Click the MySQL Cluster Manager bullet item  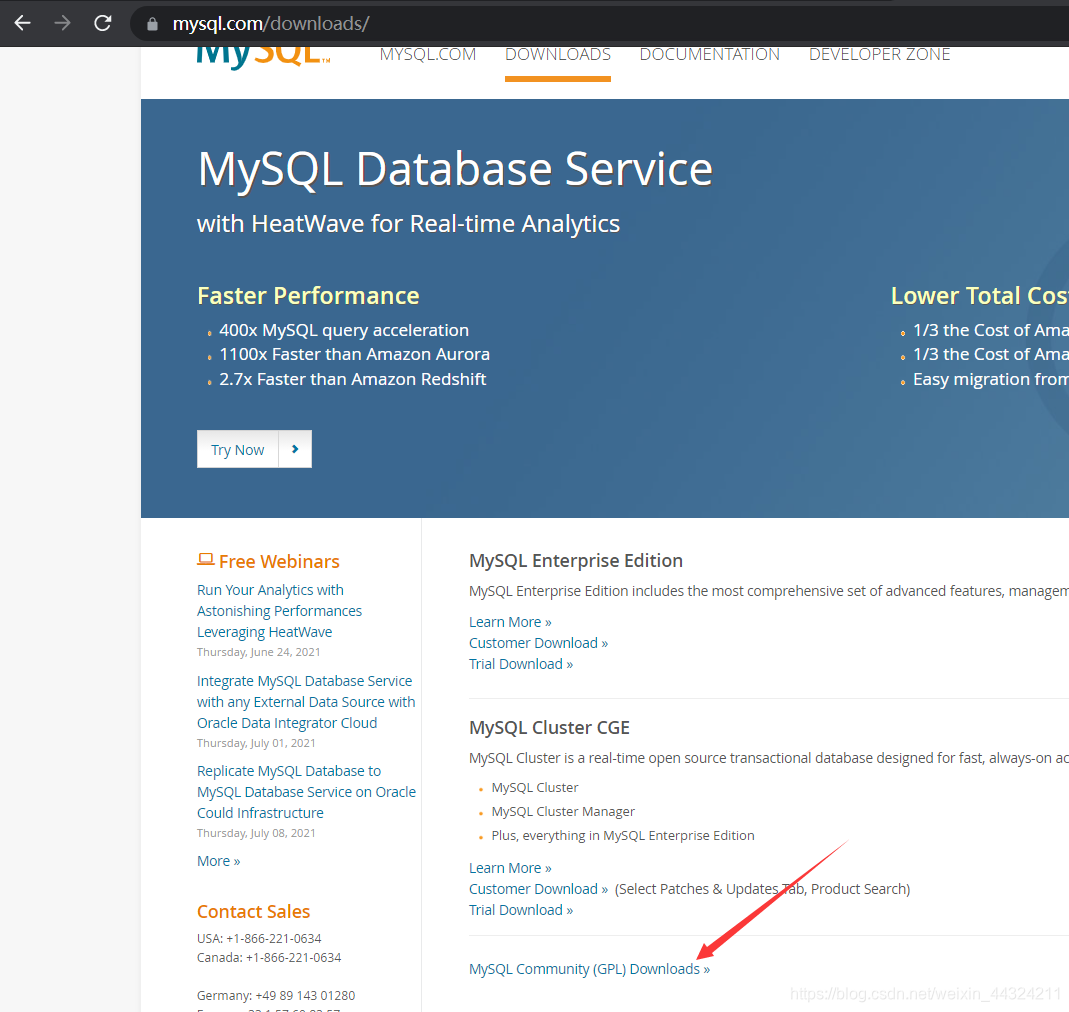click(562, 812)
